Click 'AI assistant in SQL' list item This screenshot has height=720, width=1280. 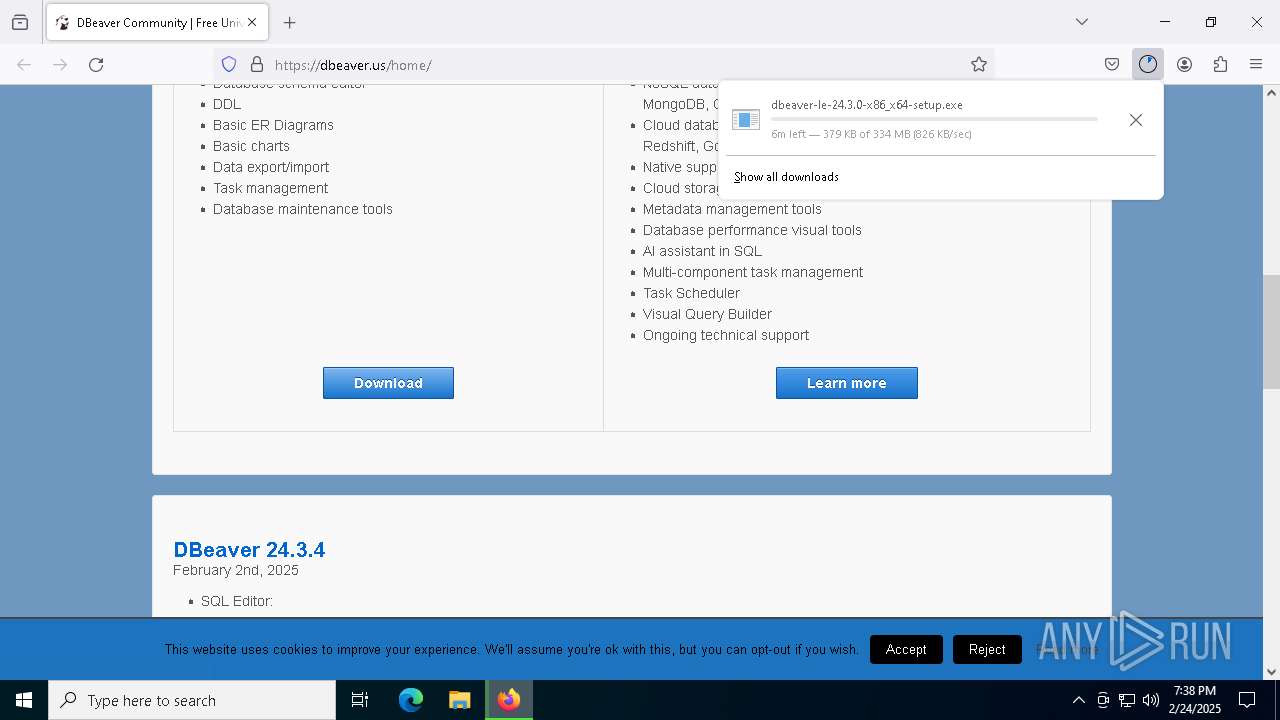click(x=702, y=251)
